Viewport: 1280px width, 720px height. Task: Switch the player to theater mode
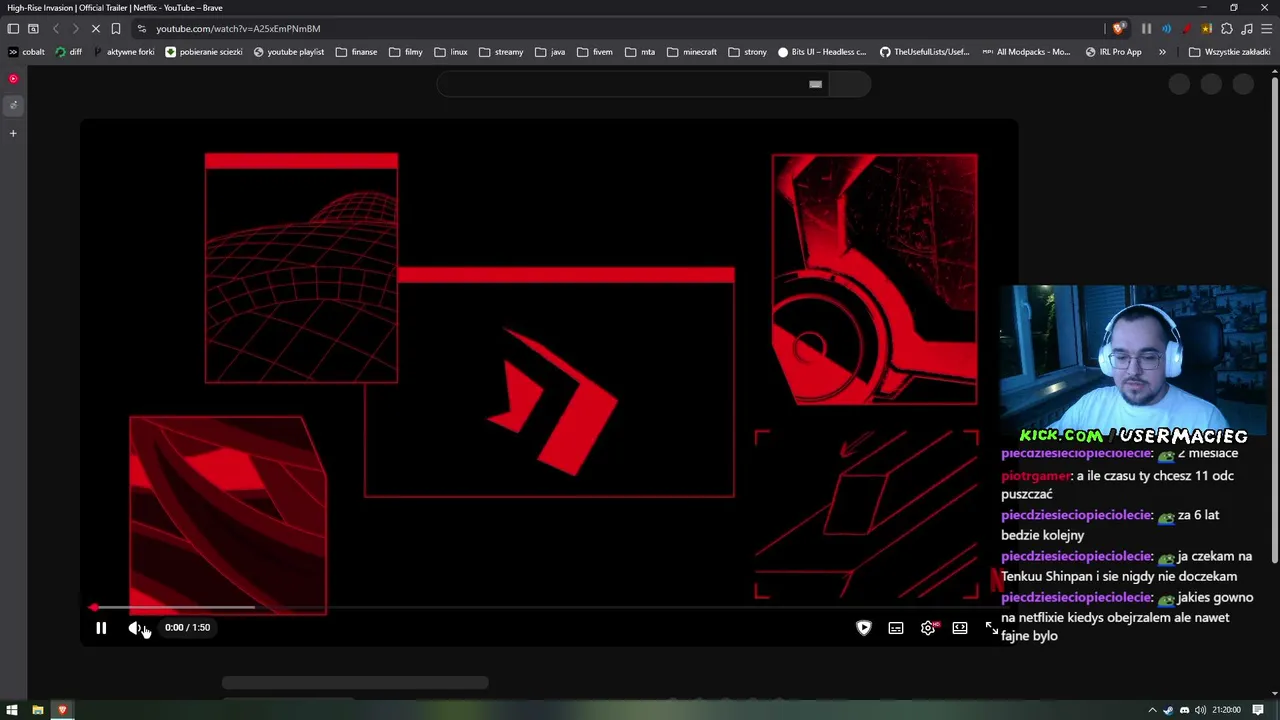click(x=960, y=628)
